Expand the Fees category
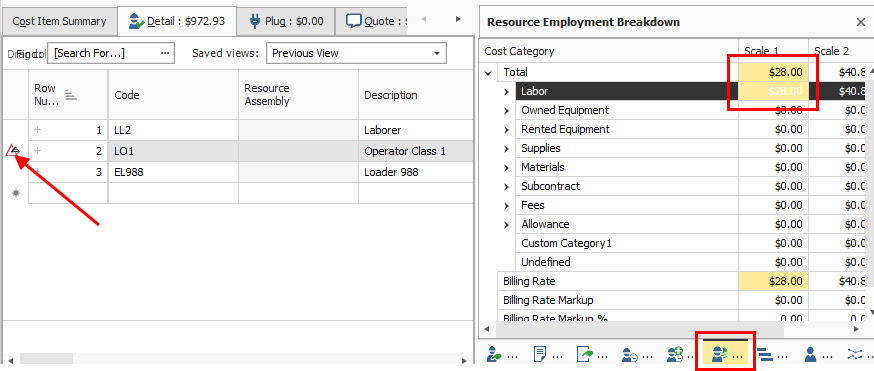This screenshot has height=371, width=874. point(507,206)
